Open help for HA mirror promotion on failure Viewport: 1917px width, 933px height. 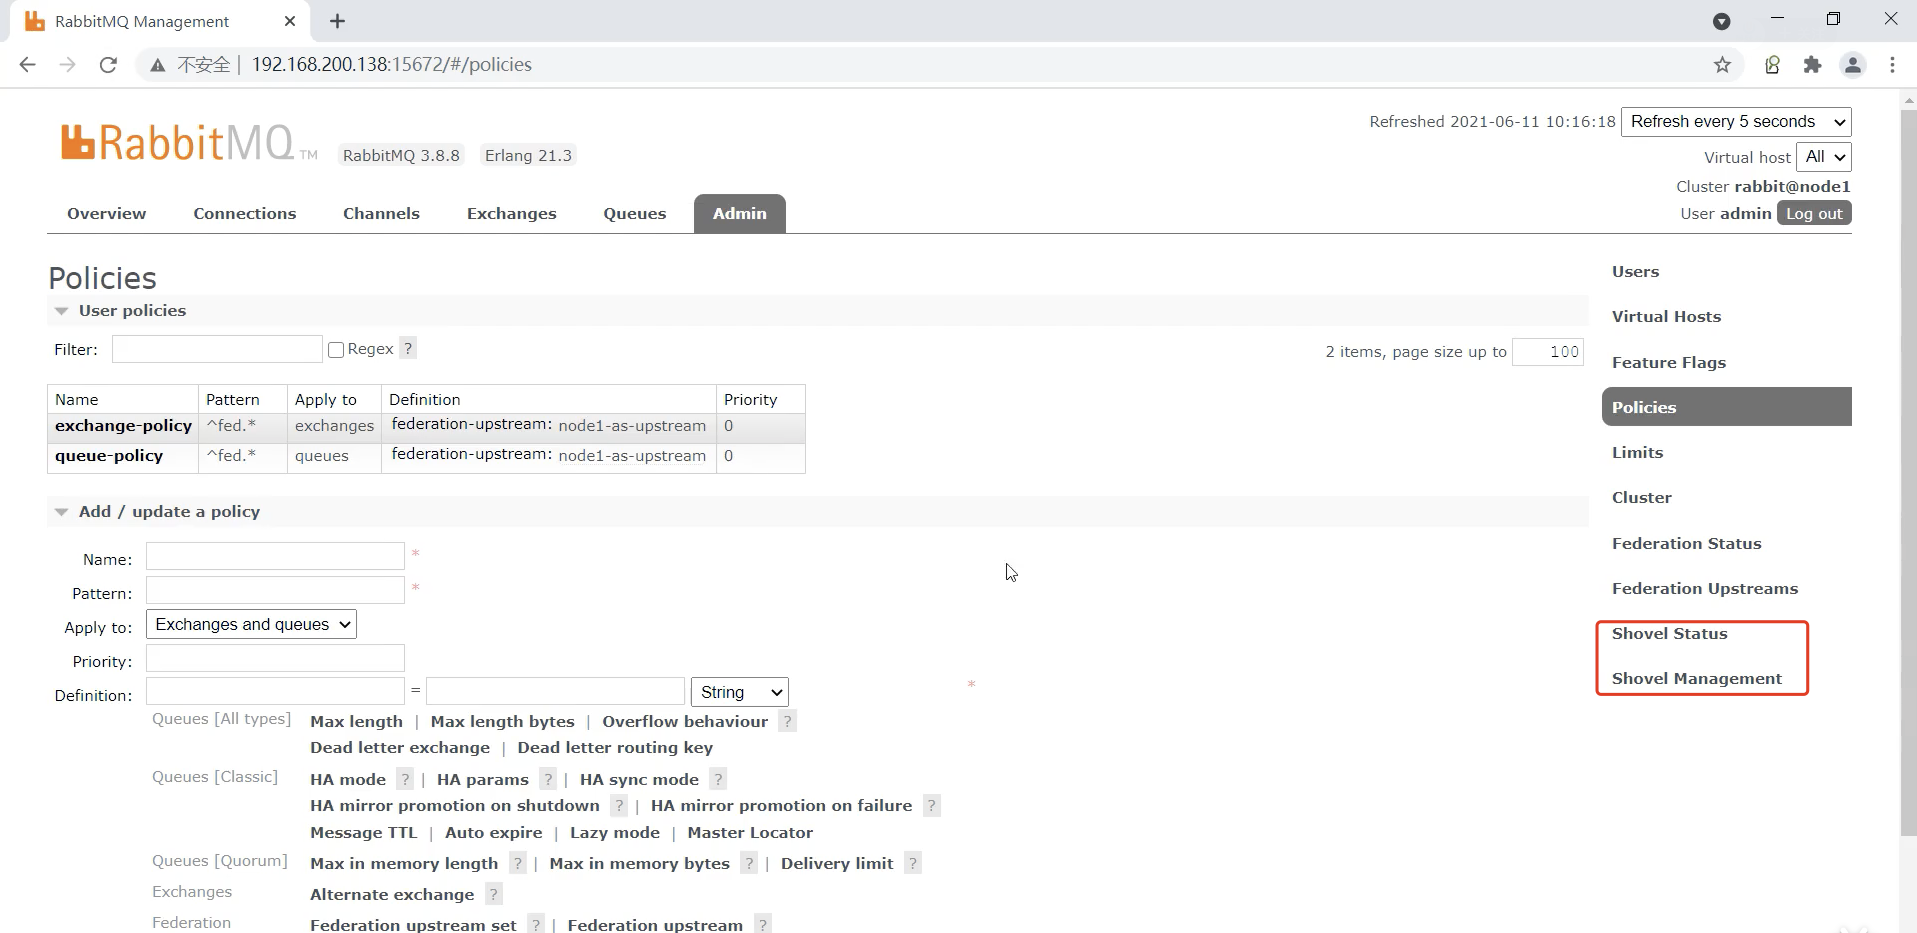(x=931, y=806)
